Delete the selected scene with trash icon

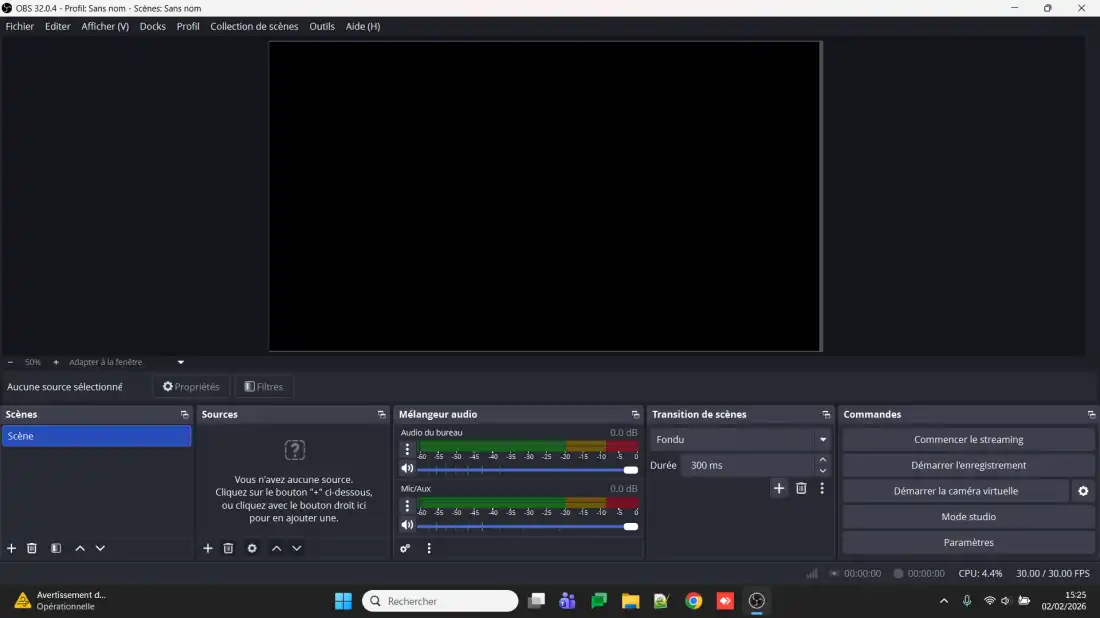click(x=32, y=548)
